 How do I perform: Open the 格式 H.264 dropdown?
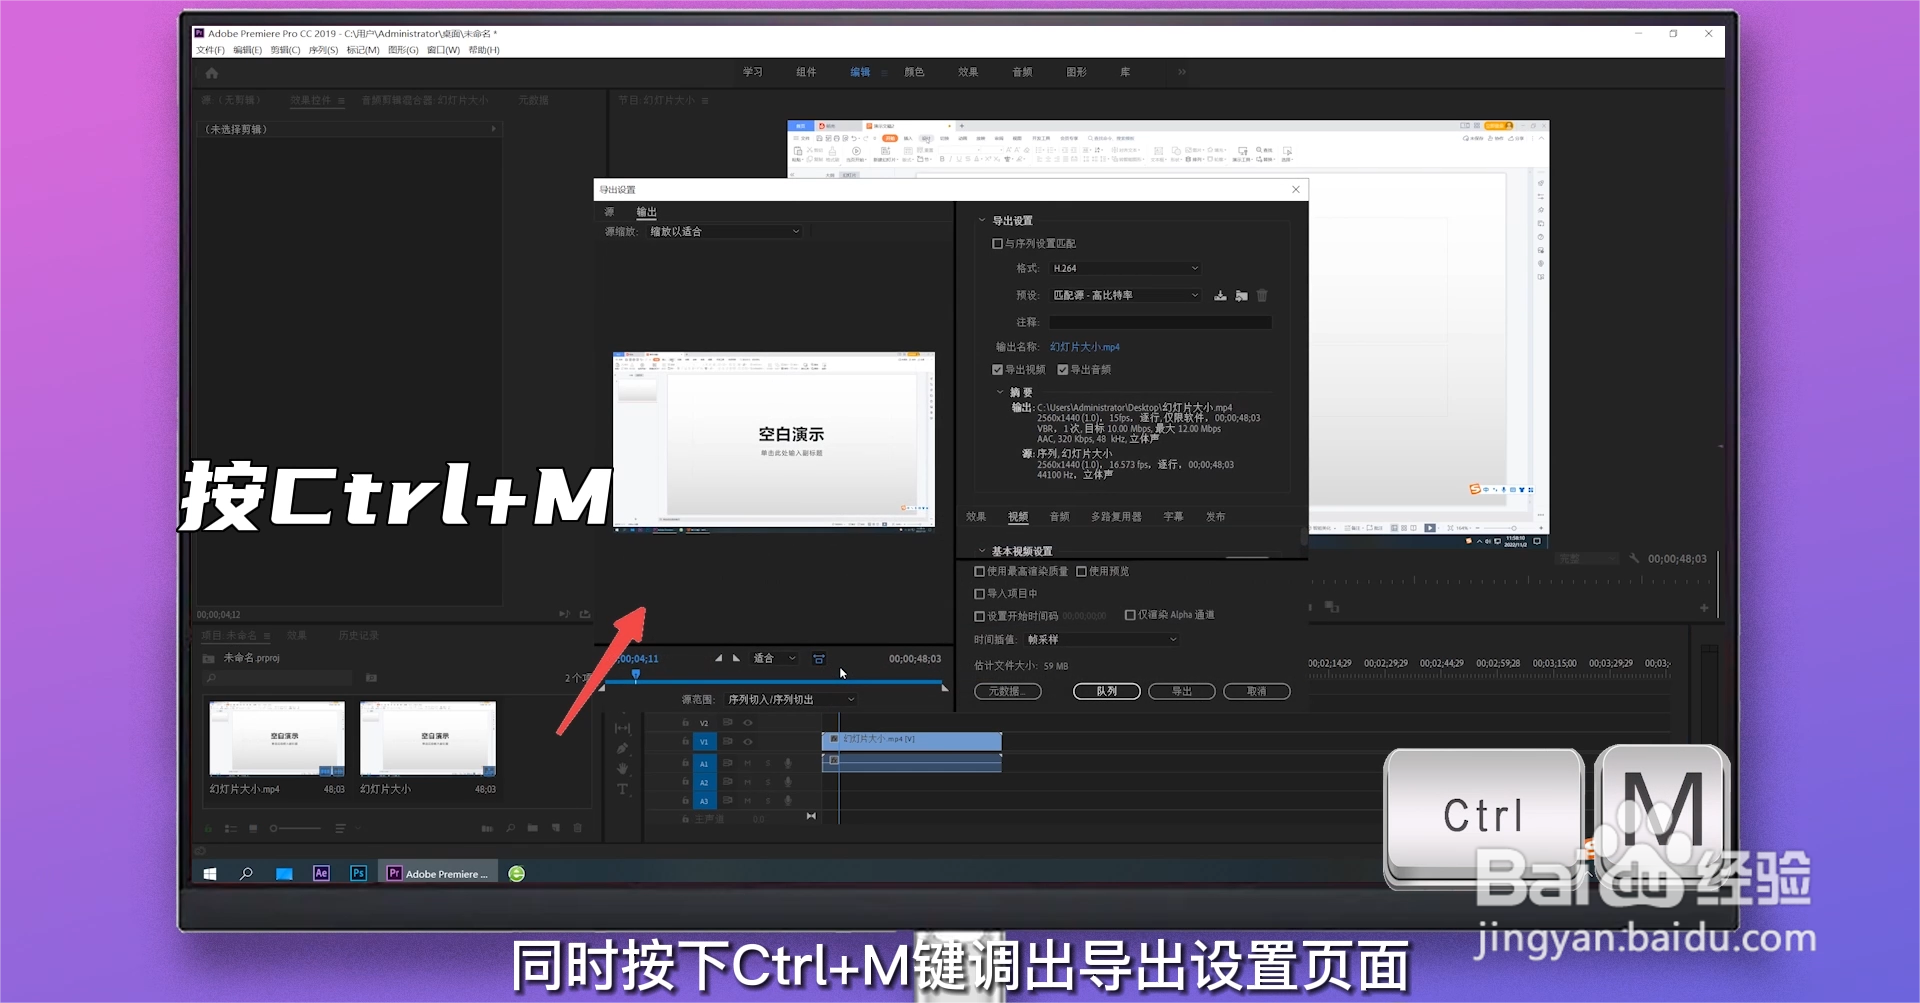(1125, 269)
